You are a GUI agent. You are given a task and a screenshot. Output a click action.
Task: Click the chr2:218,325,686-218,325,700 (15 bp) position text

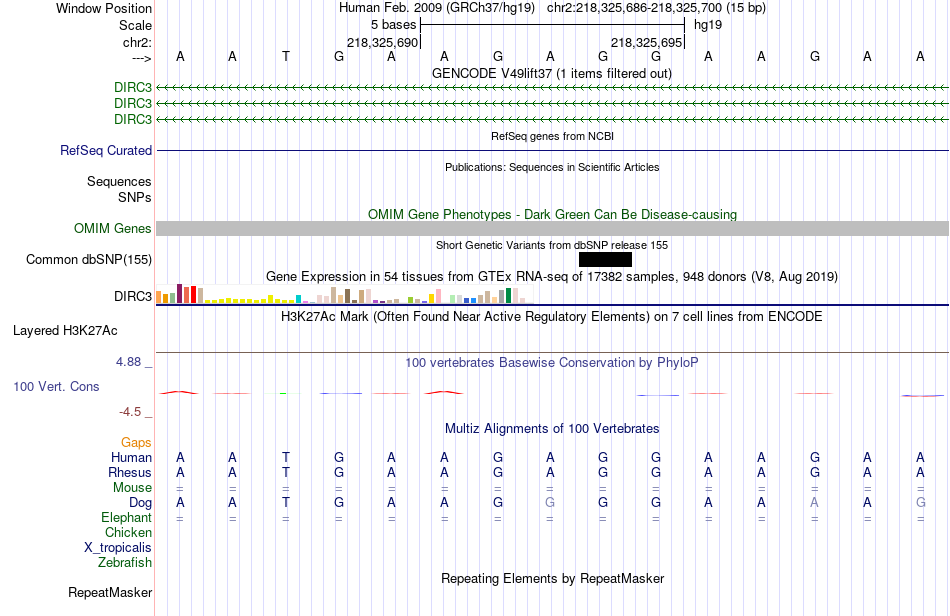pyautogui.click(x=656, y=8)
